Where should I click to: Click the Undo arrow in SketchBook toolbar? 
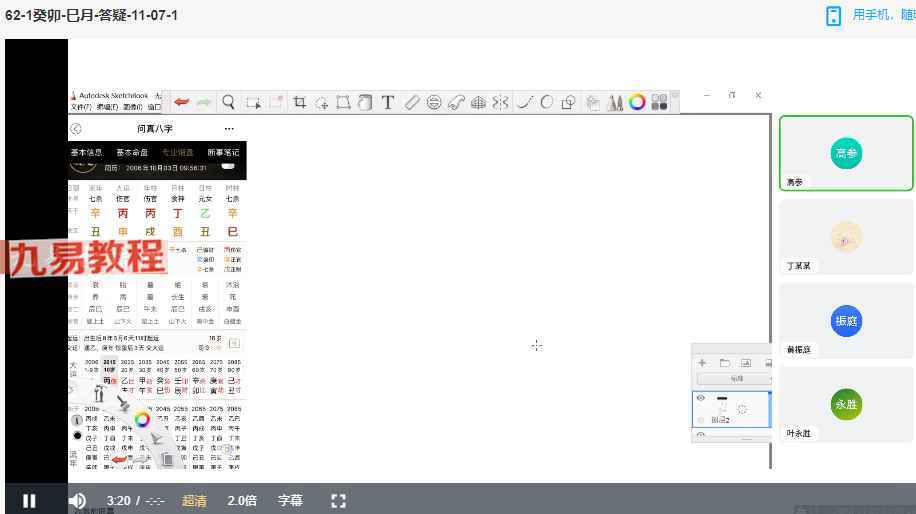pos(182,102)
